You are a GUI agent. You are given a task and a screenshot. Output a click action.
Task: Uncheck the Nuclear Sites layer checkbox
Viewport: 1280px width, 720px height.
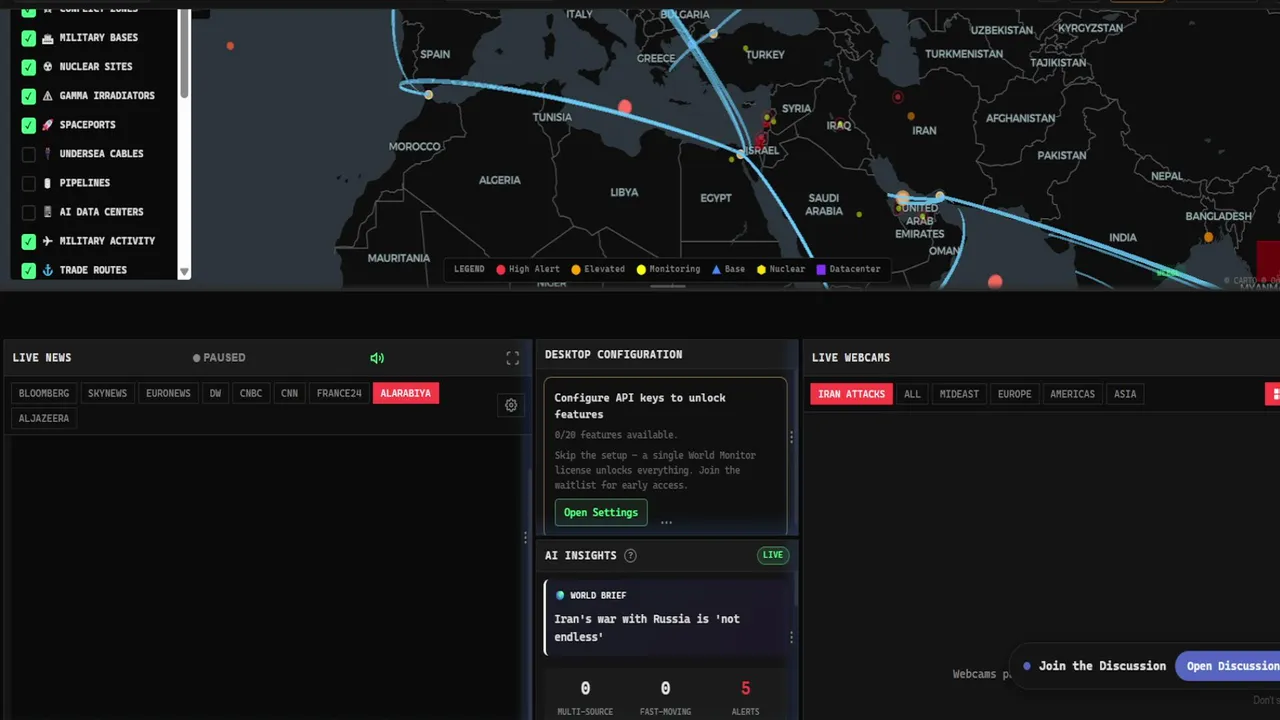pos(29,67)
